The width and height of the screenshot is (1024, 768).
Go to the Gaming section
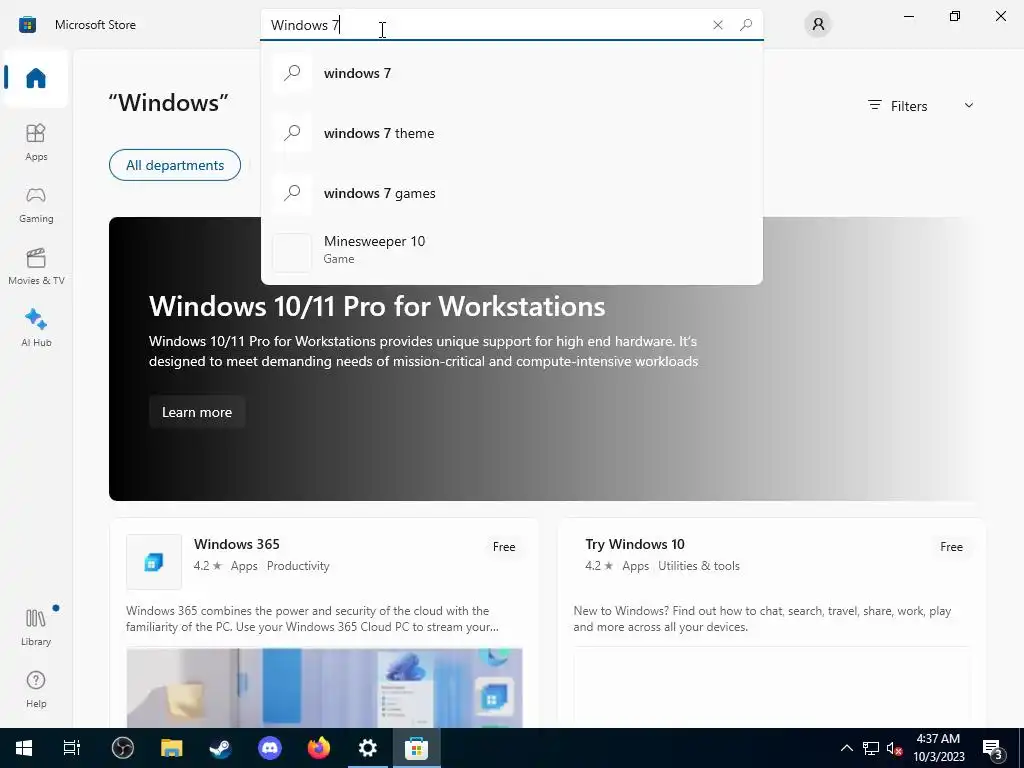[x=36, y=204]
